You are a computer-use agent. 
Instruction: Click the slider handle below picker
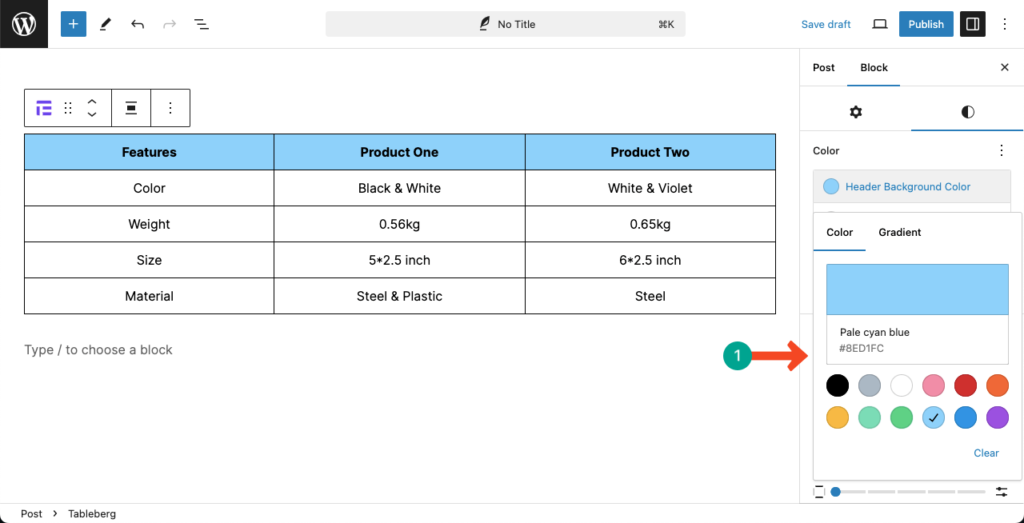pos(835,492)
